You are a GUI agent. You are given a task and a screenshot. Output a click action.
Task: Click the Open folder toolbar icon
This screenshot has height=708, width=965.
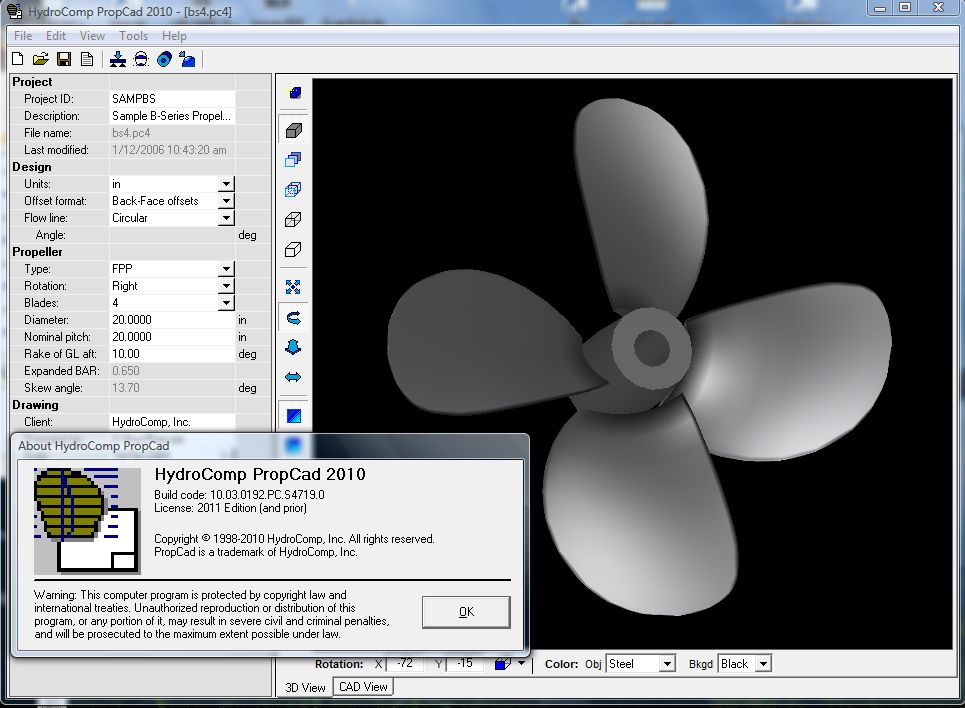(x=41, y=59)
